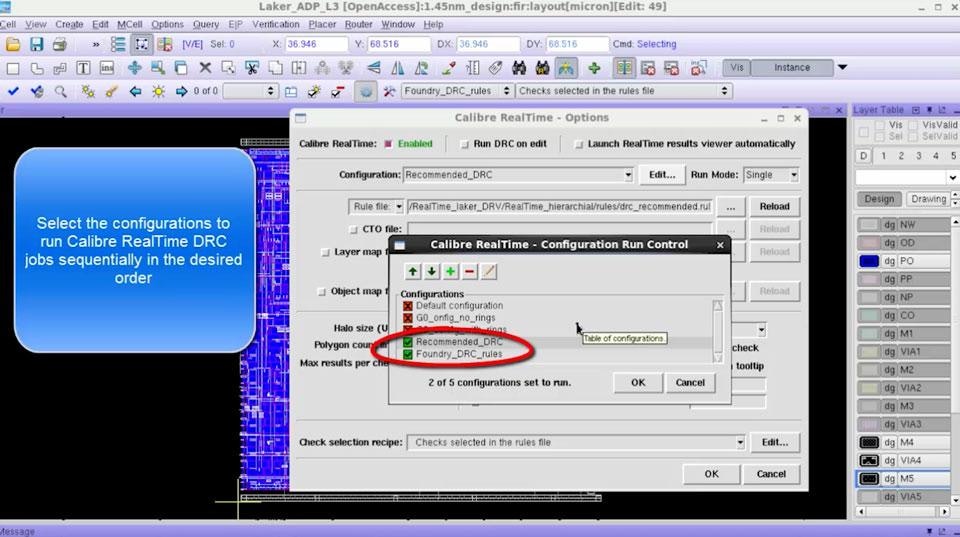The height and width of the screenshot is (537, 960).
Task: Move configuration up with green up arrow
Action: [413, 271]
